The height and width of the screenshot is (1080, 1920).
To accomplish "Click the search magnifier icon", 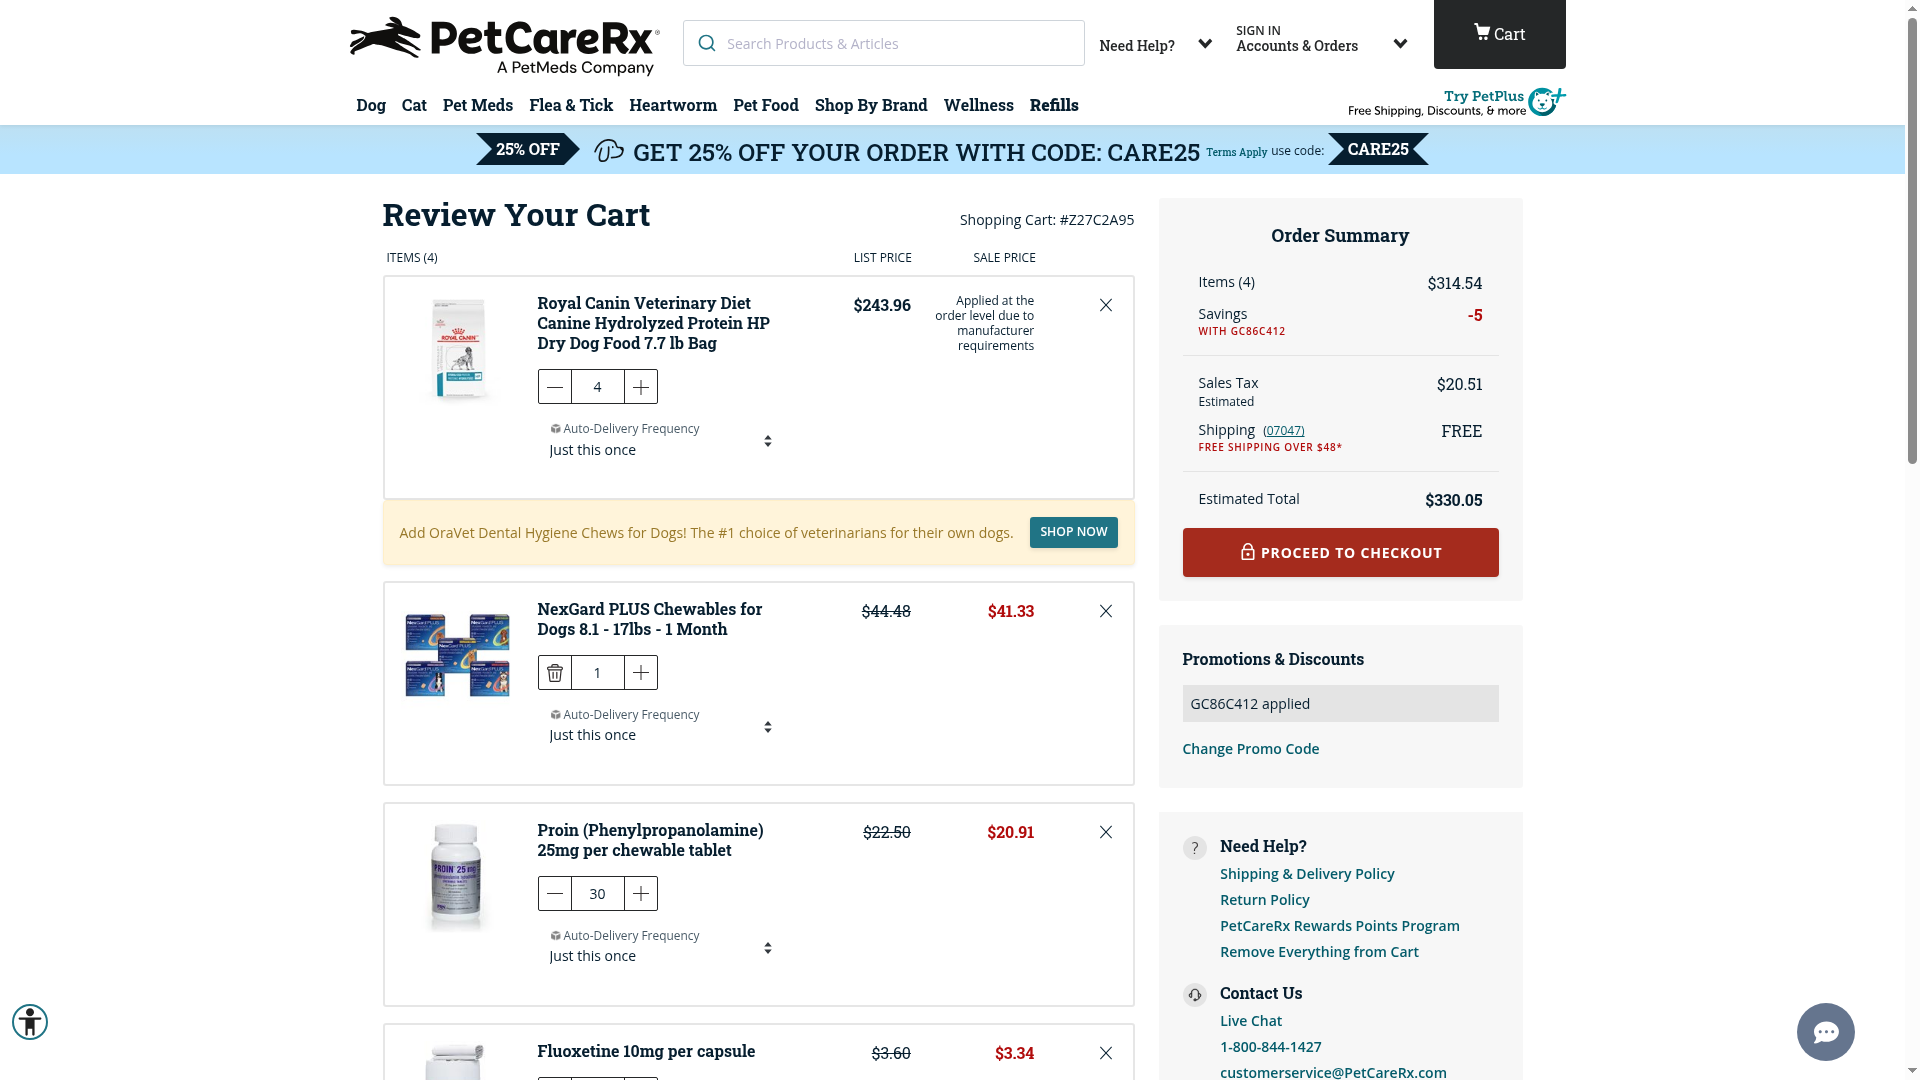I will (x=707, y=43).
